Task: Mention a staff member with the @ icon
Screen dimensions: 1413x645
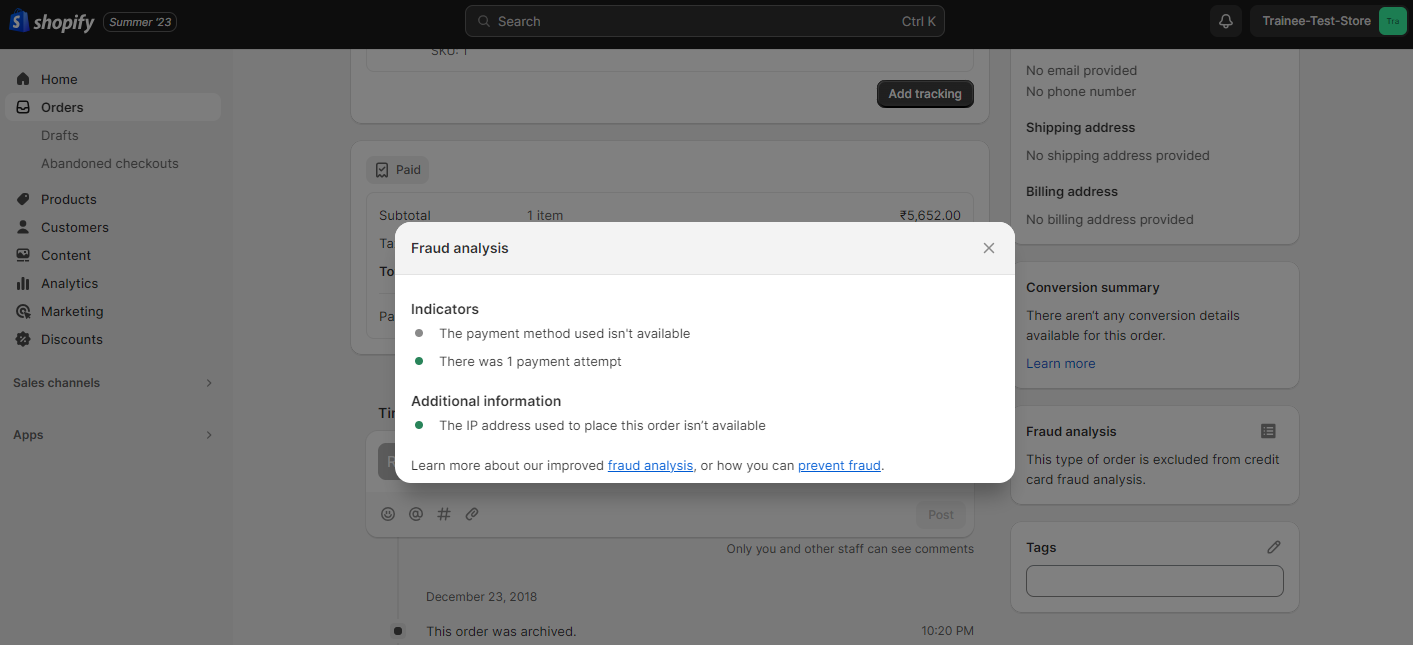Action: 416,513
